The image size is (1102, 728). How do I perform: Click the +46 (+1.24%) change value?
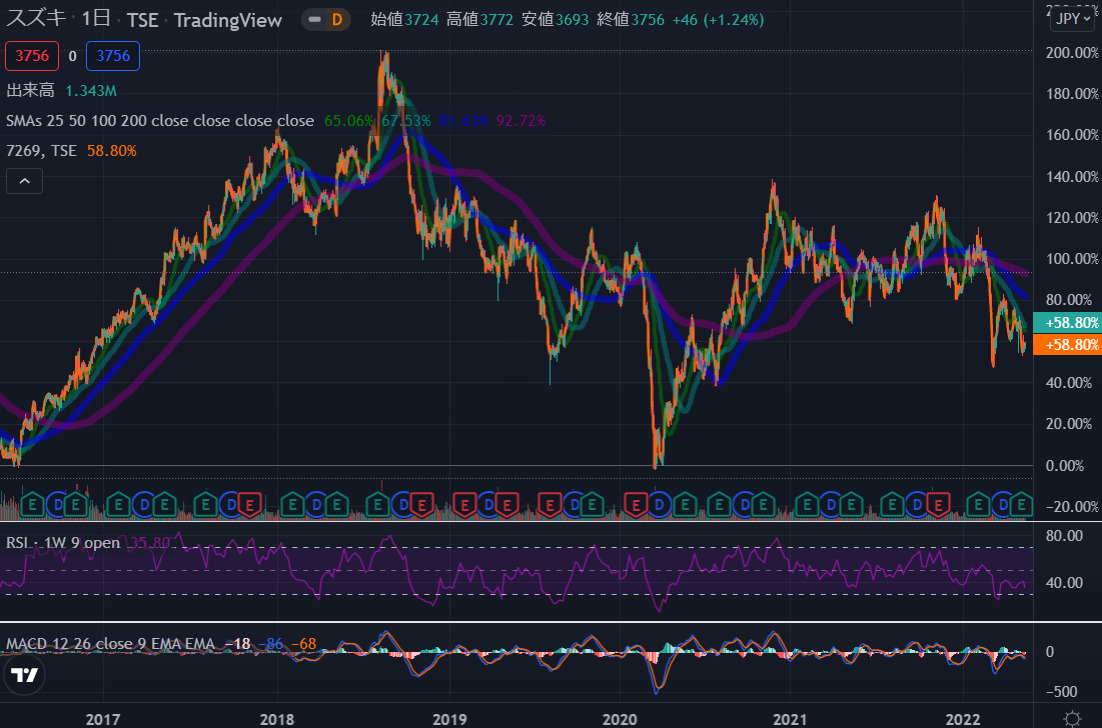click(718, 20)
